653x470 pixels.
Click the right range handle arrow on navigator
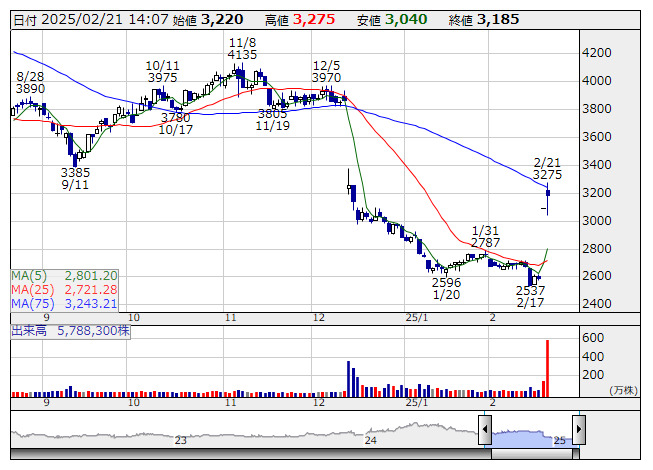(579, 429)
